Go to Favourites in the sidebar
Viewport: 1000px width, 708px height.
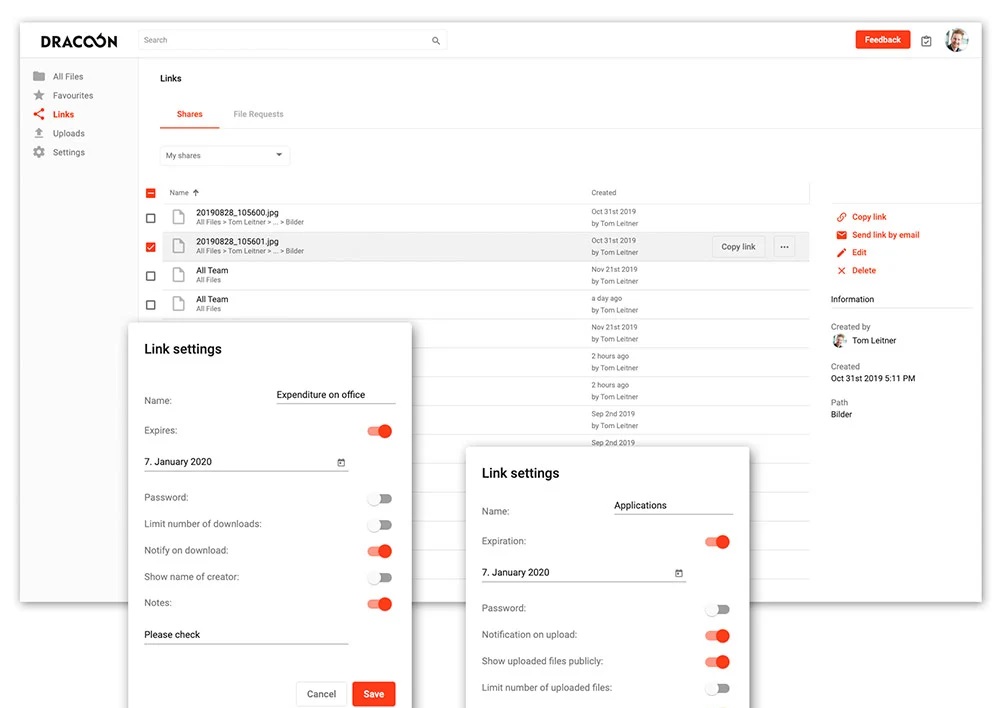[72, 96]
